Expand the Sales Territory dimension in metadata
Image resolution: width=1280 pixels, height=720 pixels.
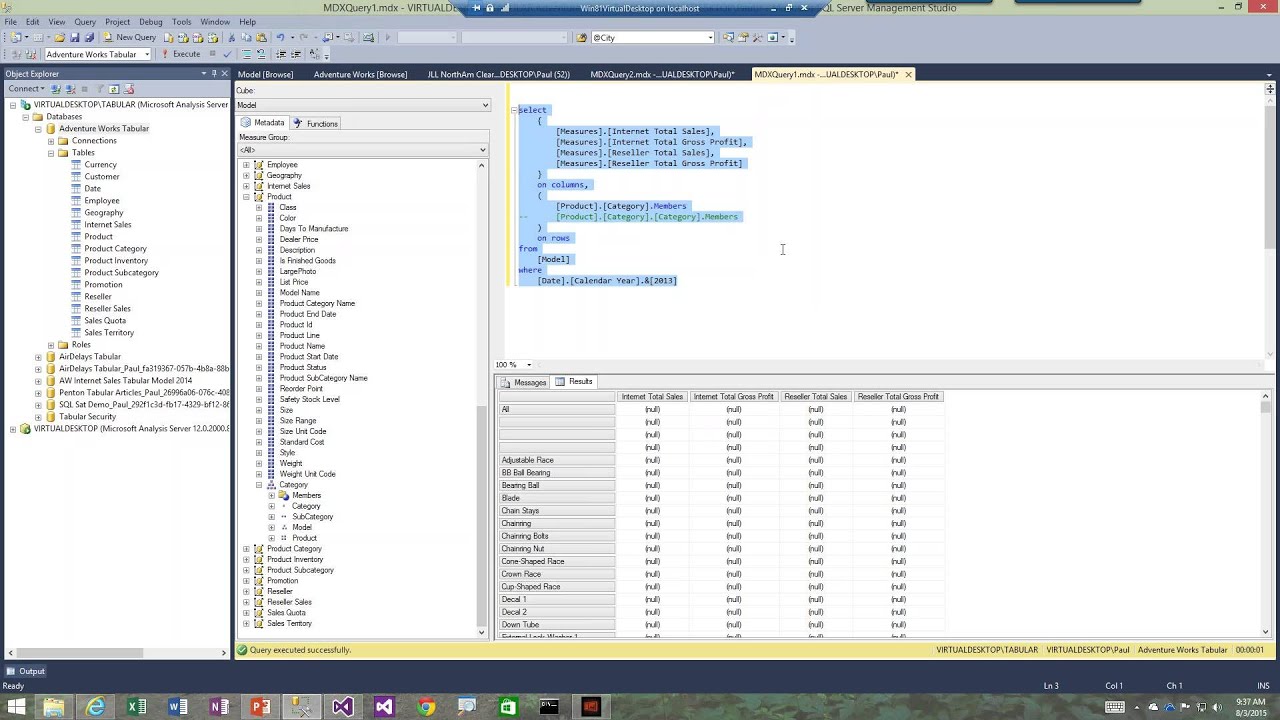tap(246, 624)
